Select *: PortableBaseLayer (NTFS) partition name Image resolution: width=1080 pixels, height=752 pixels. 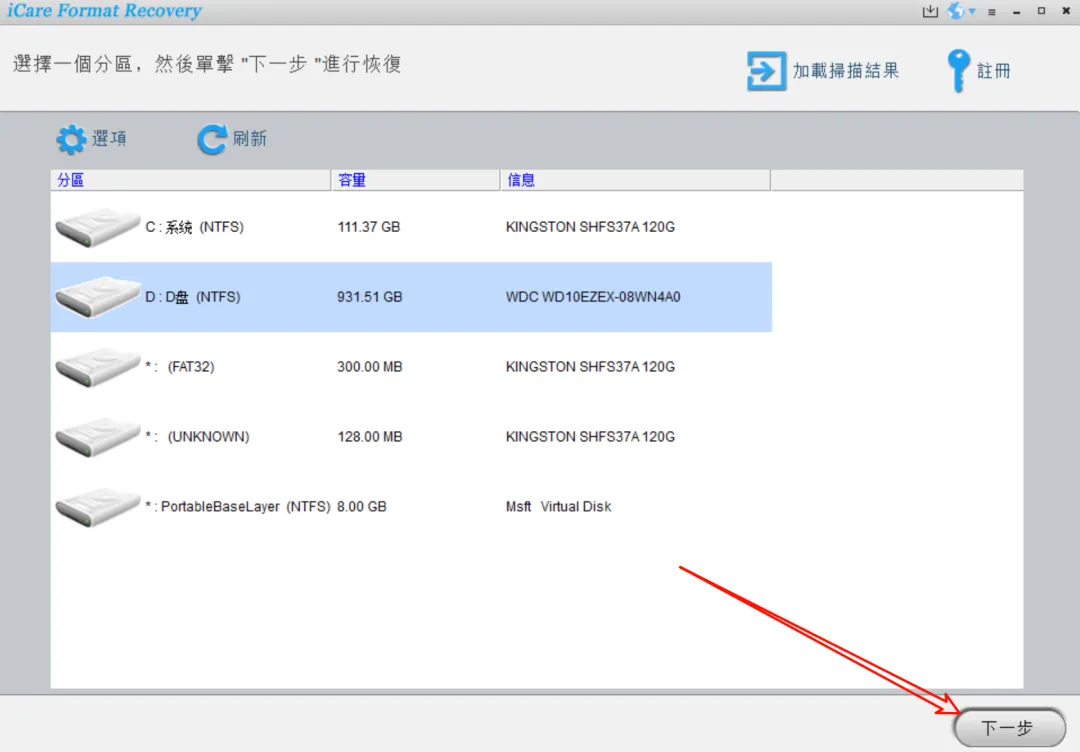point(238,507)
